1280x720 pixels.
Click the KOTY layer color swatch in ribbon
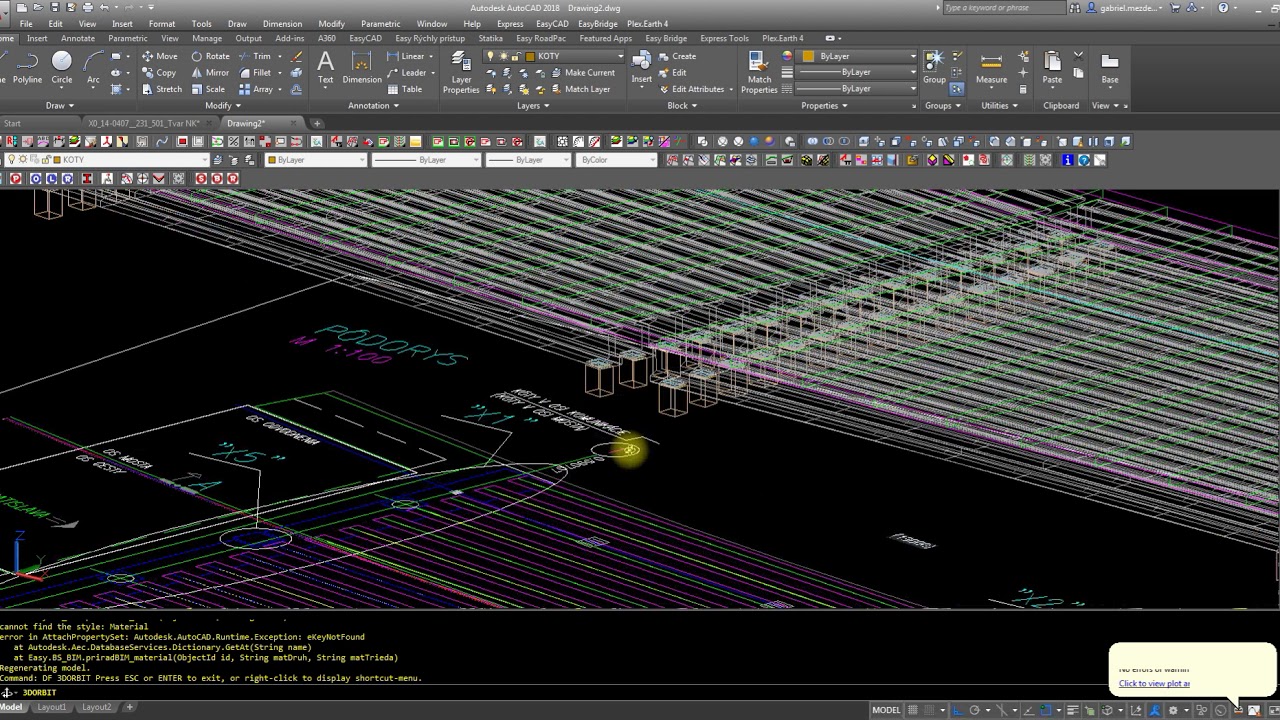(x=530, y=56)
